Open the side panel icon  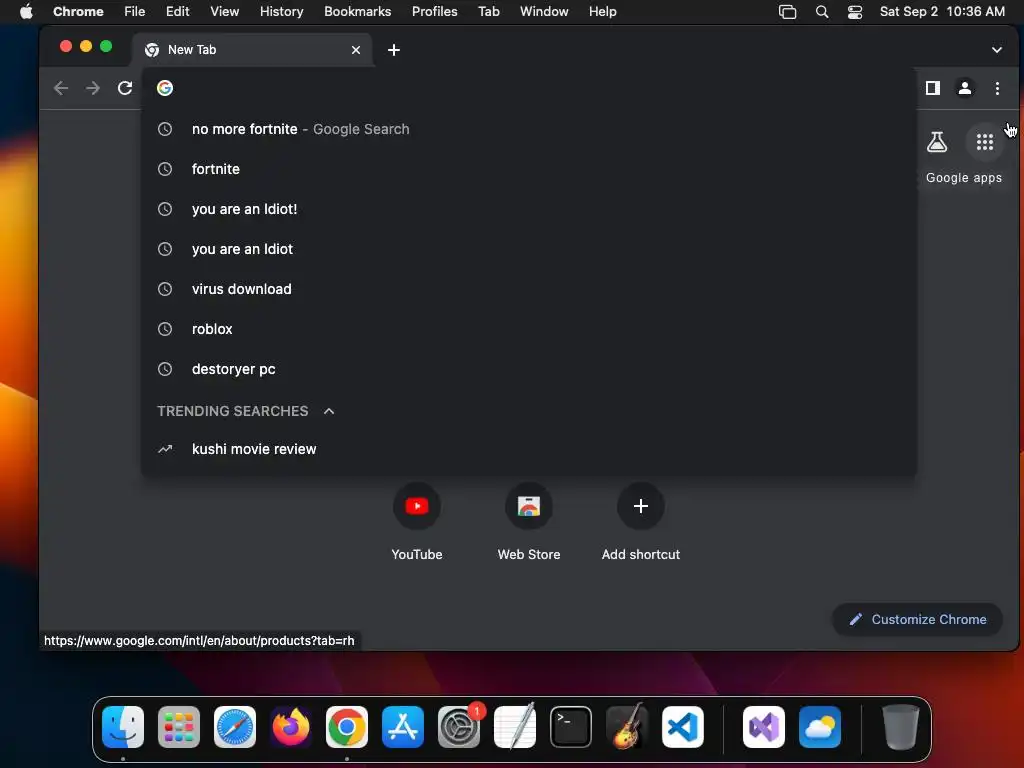click(x=933, y=88)
